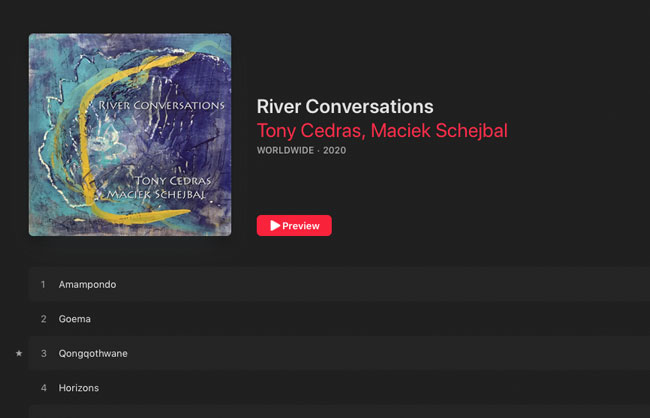This screenshot has height=418, width=650.
Task: Open the River Conversations album cover artwork
Action: coord(130,135)
